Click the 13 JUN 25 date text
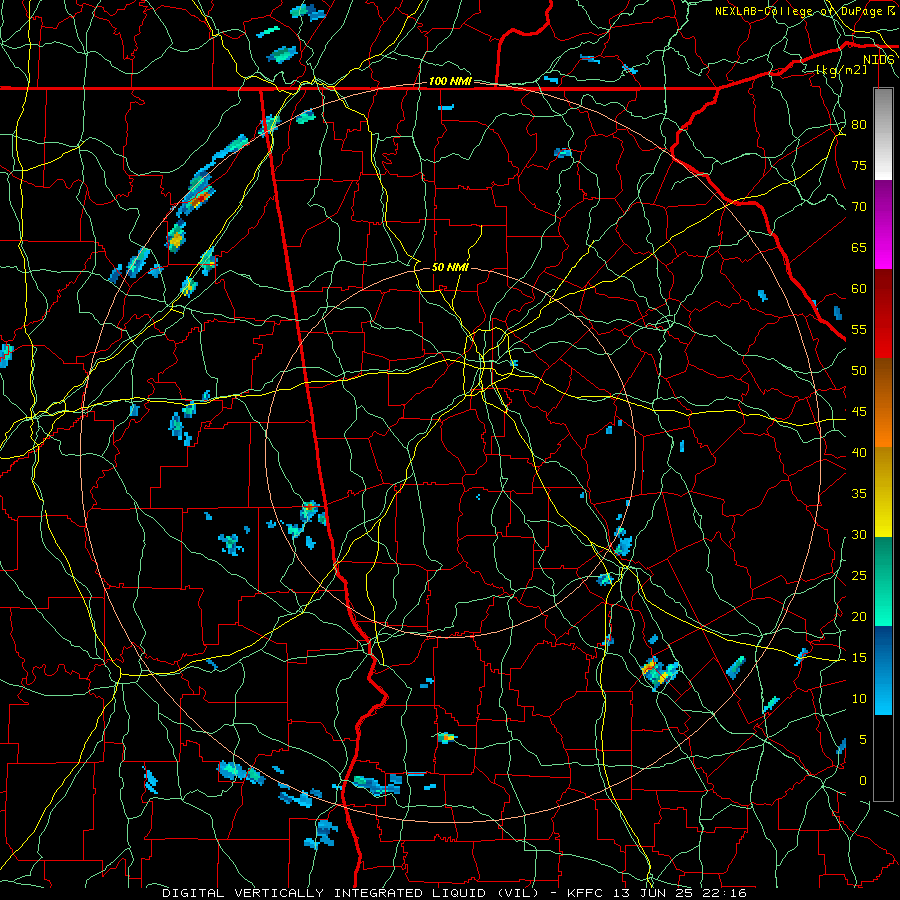The image size is (900, 900). [653, 893]
